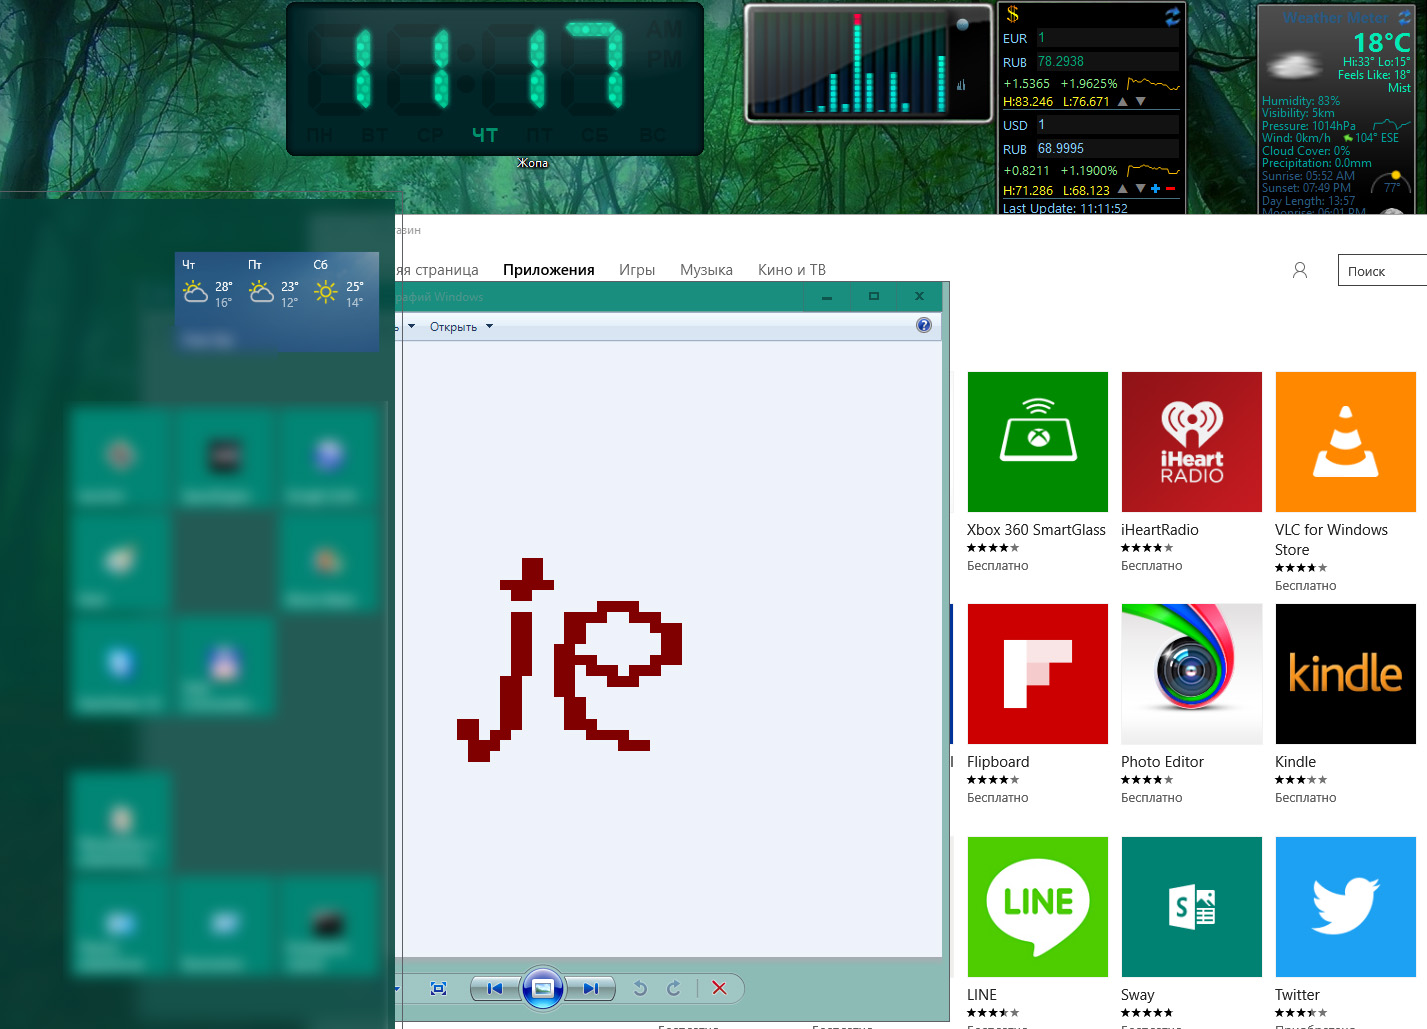Switch to the Приложения tab in Store
This screenshot has height=1029, width=1427.
point(549,270)
